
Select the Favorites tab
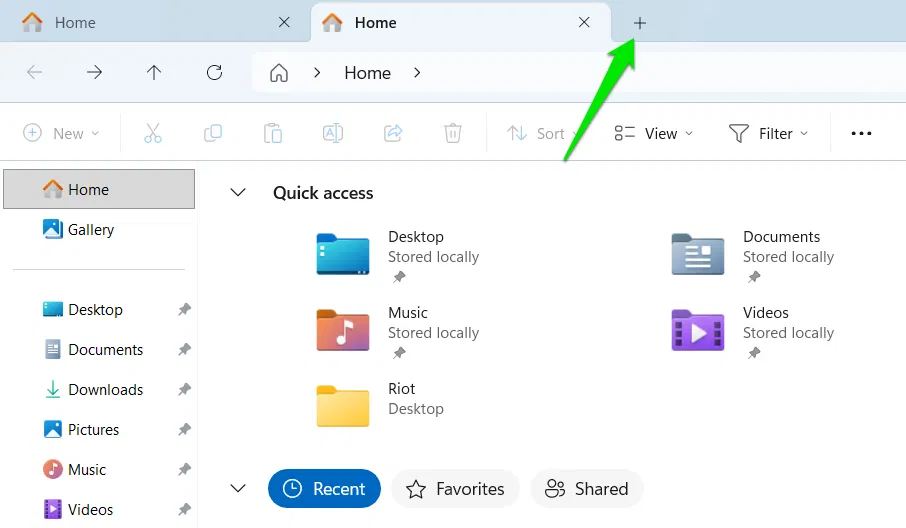click(455, 489)
